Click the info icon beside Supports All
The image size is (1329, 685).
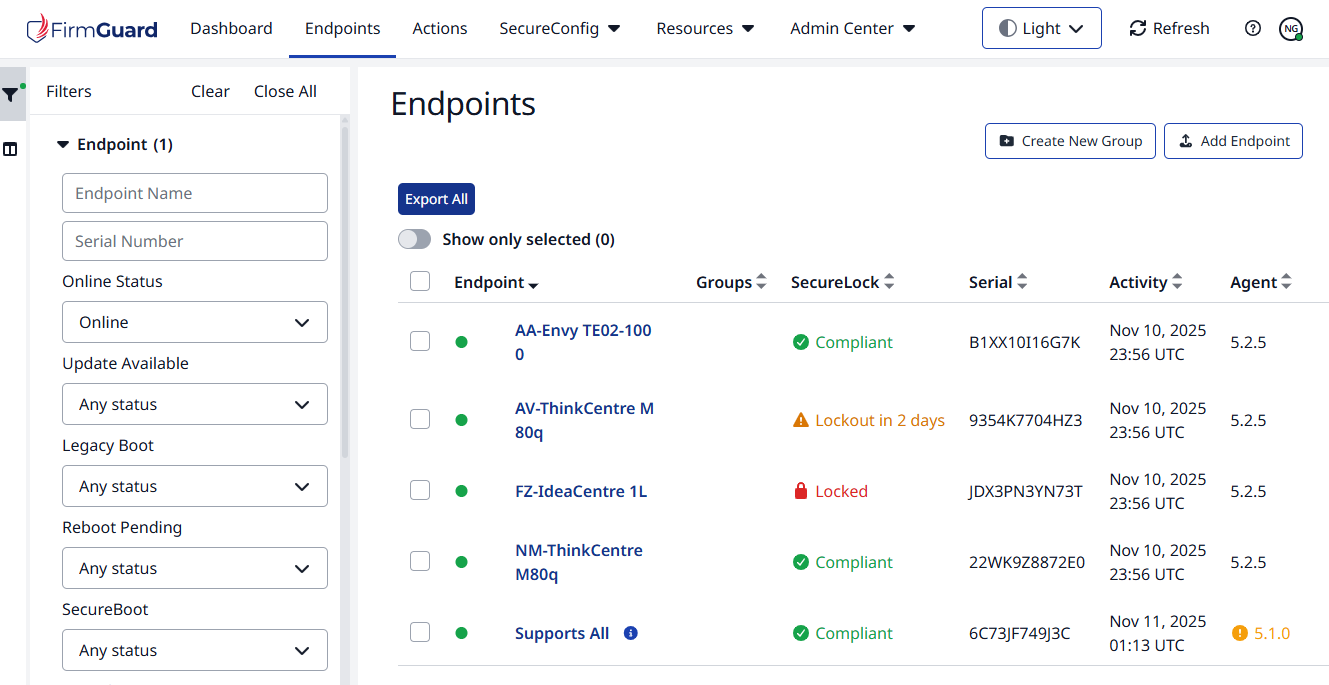[x=630, y=633]
